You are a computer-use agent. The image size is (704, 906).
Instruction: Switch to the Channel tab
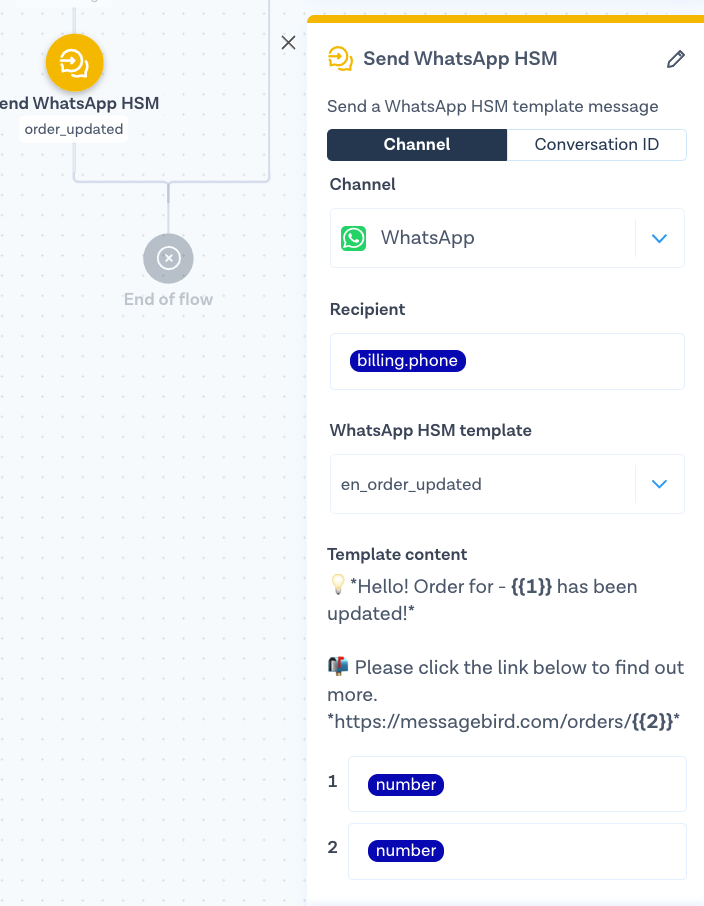pos(417,145)
